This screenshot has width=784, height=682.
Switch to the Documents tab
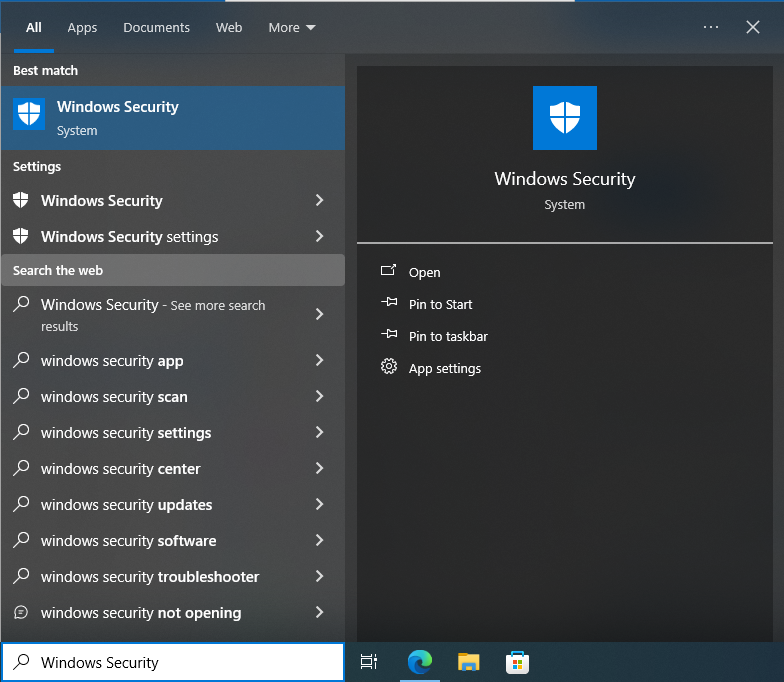[156, 28]
